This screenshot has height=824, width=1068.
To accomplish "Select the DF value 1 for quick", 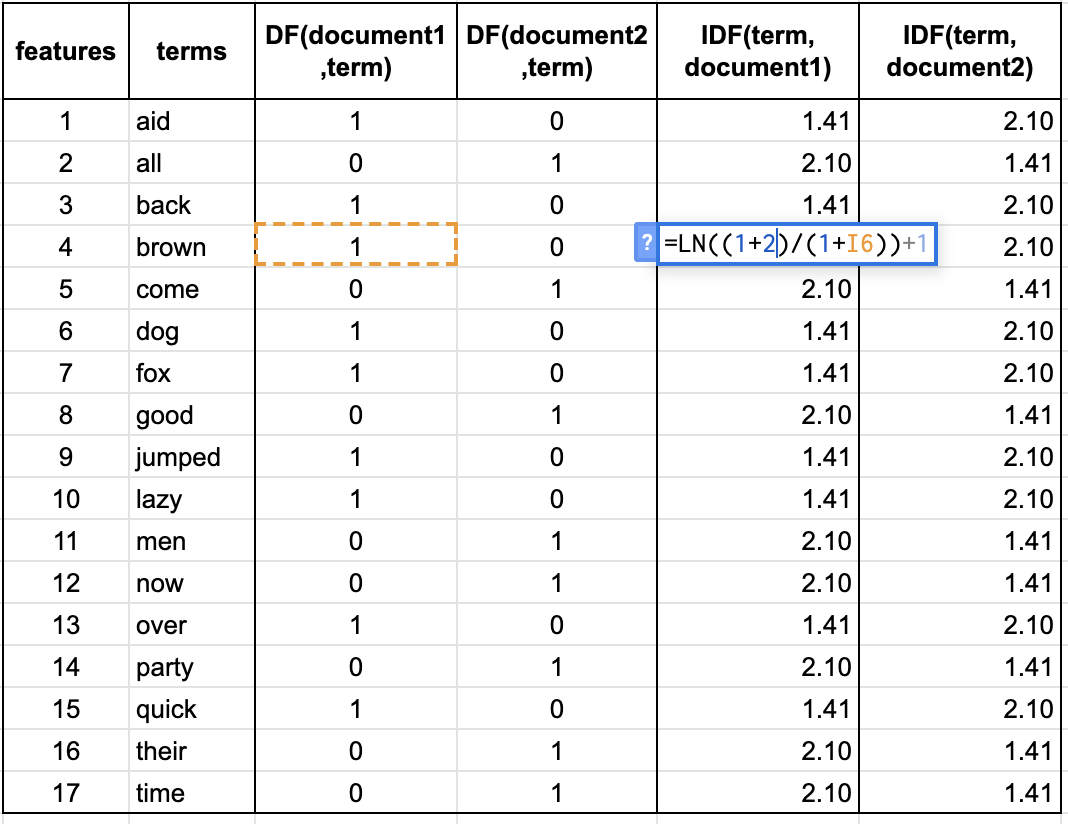I will (355, 709).
